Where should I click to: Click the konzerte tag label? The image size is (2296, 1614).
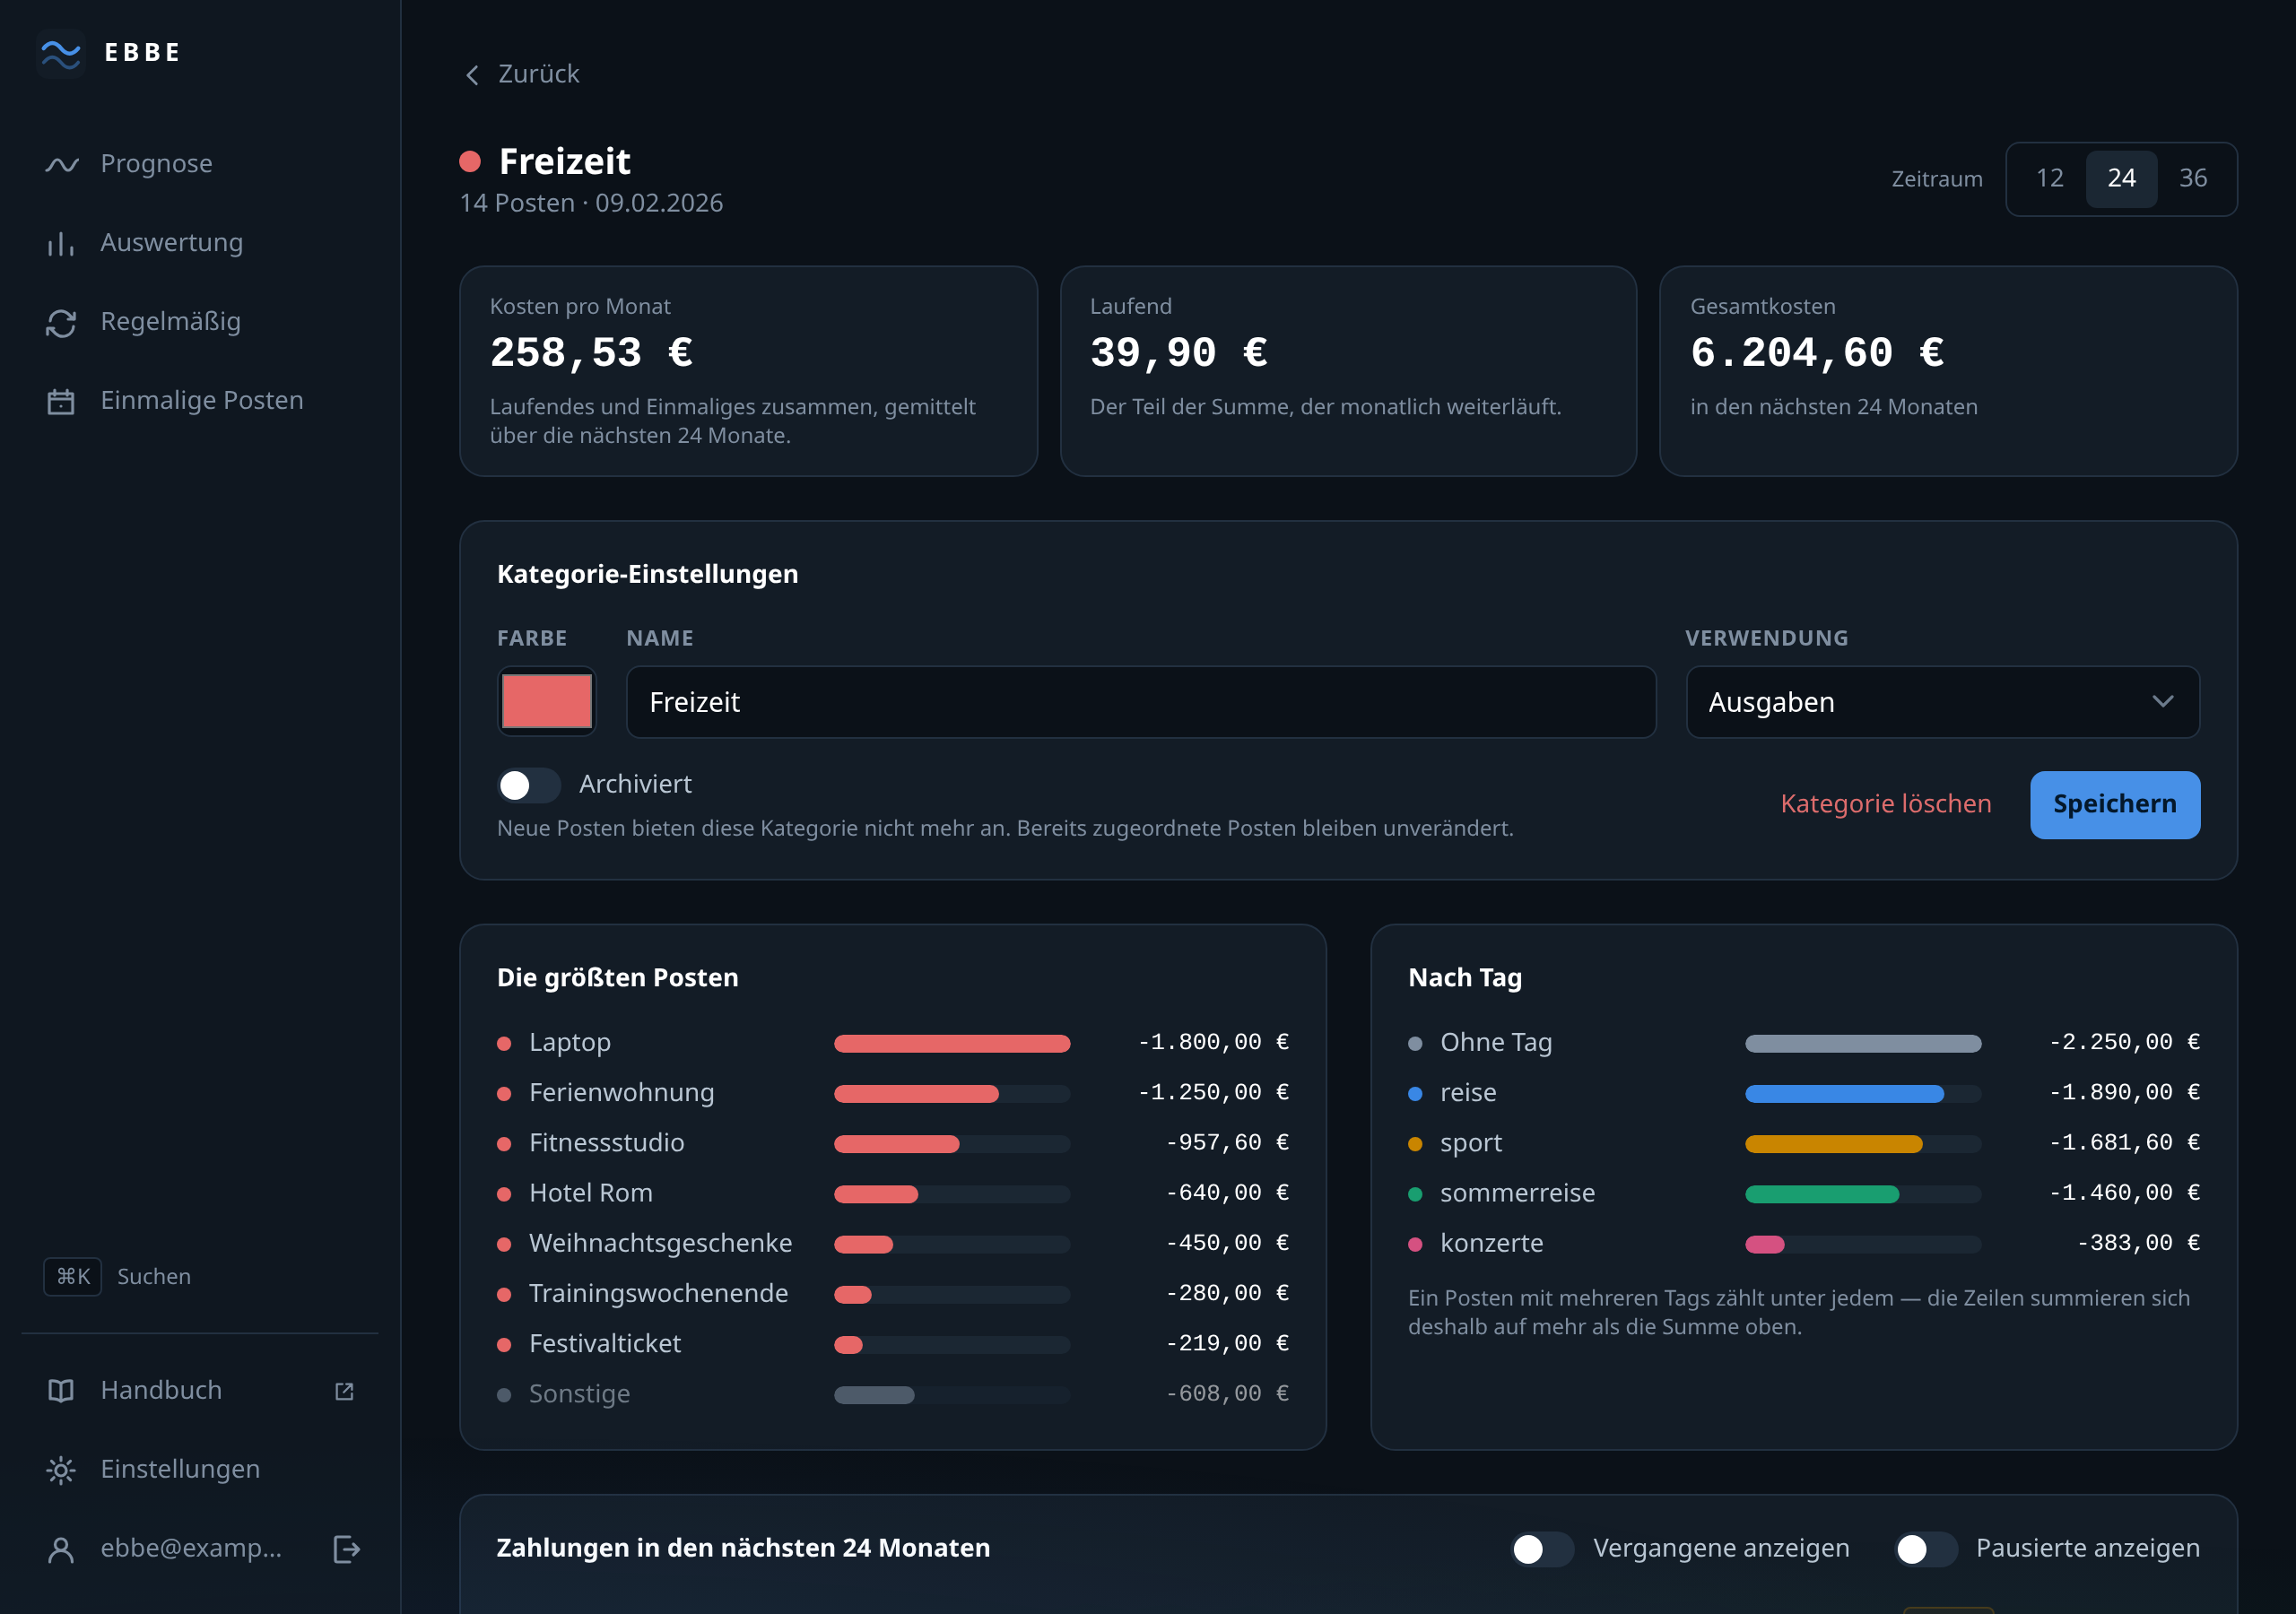click(1491, 1243)
